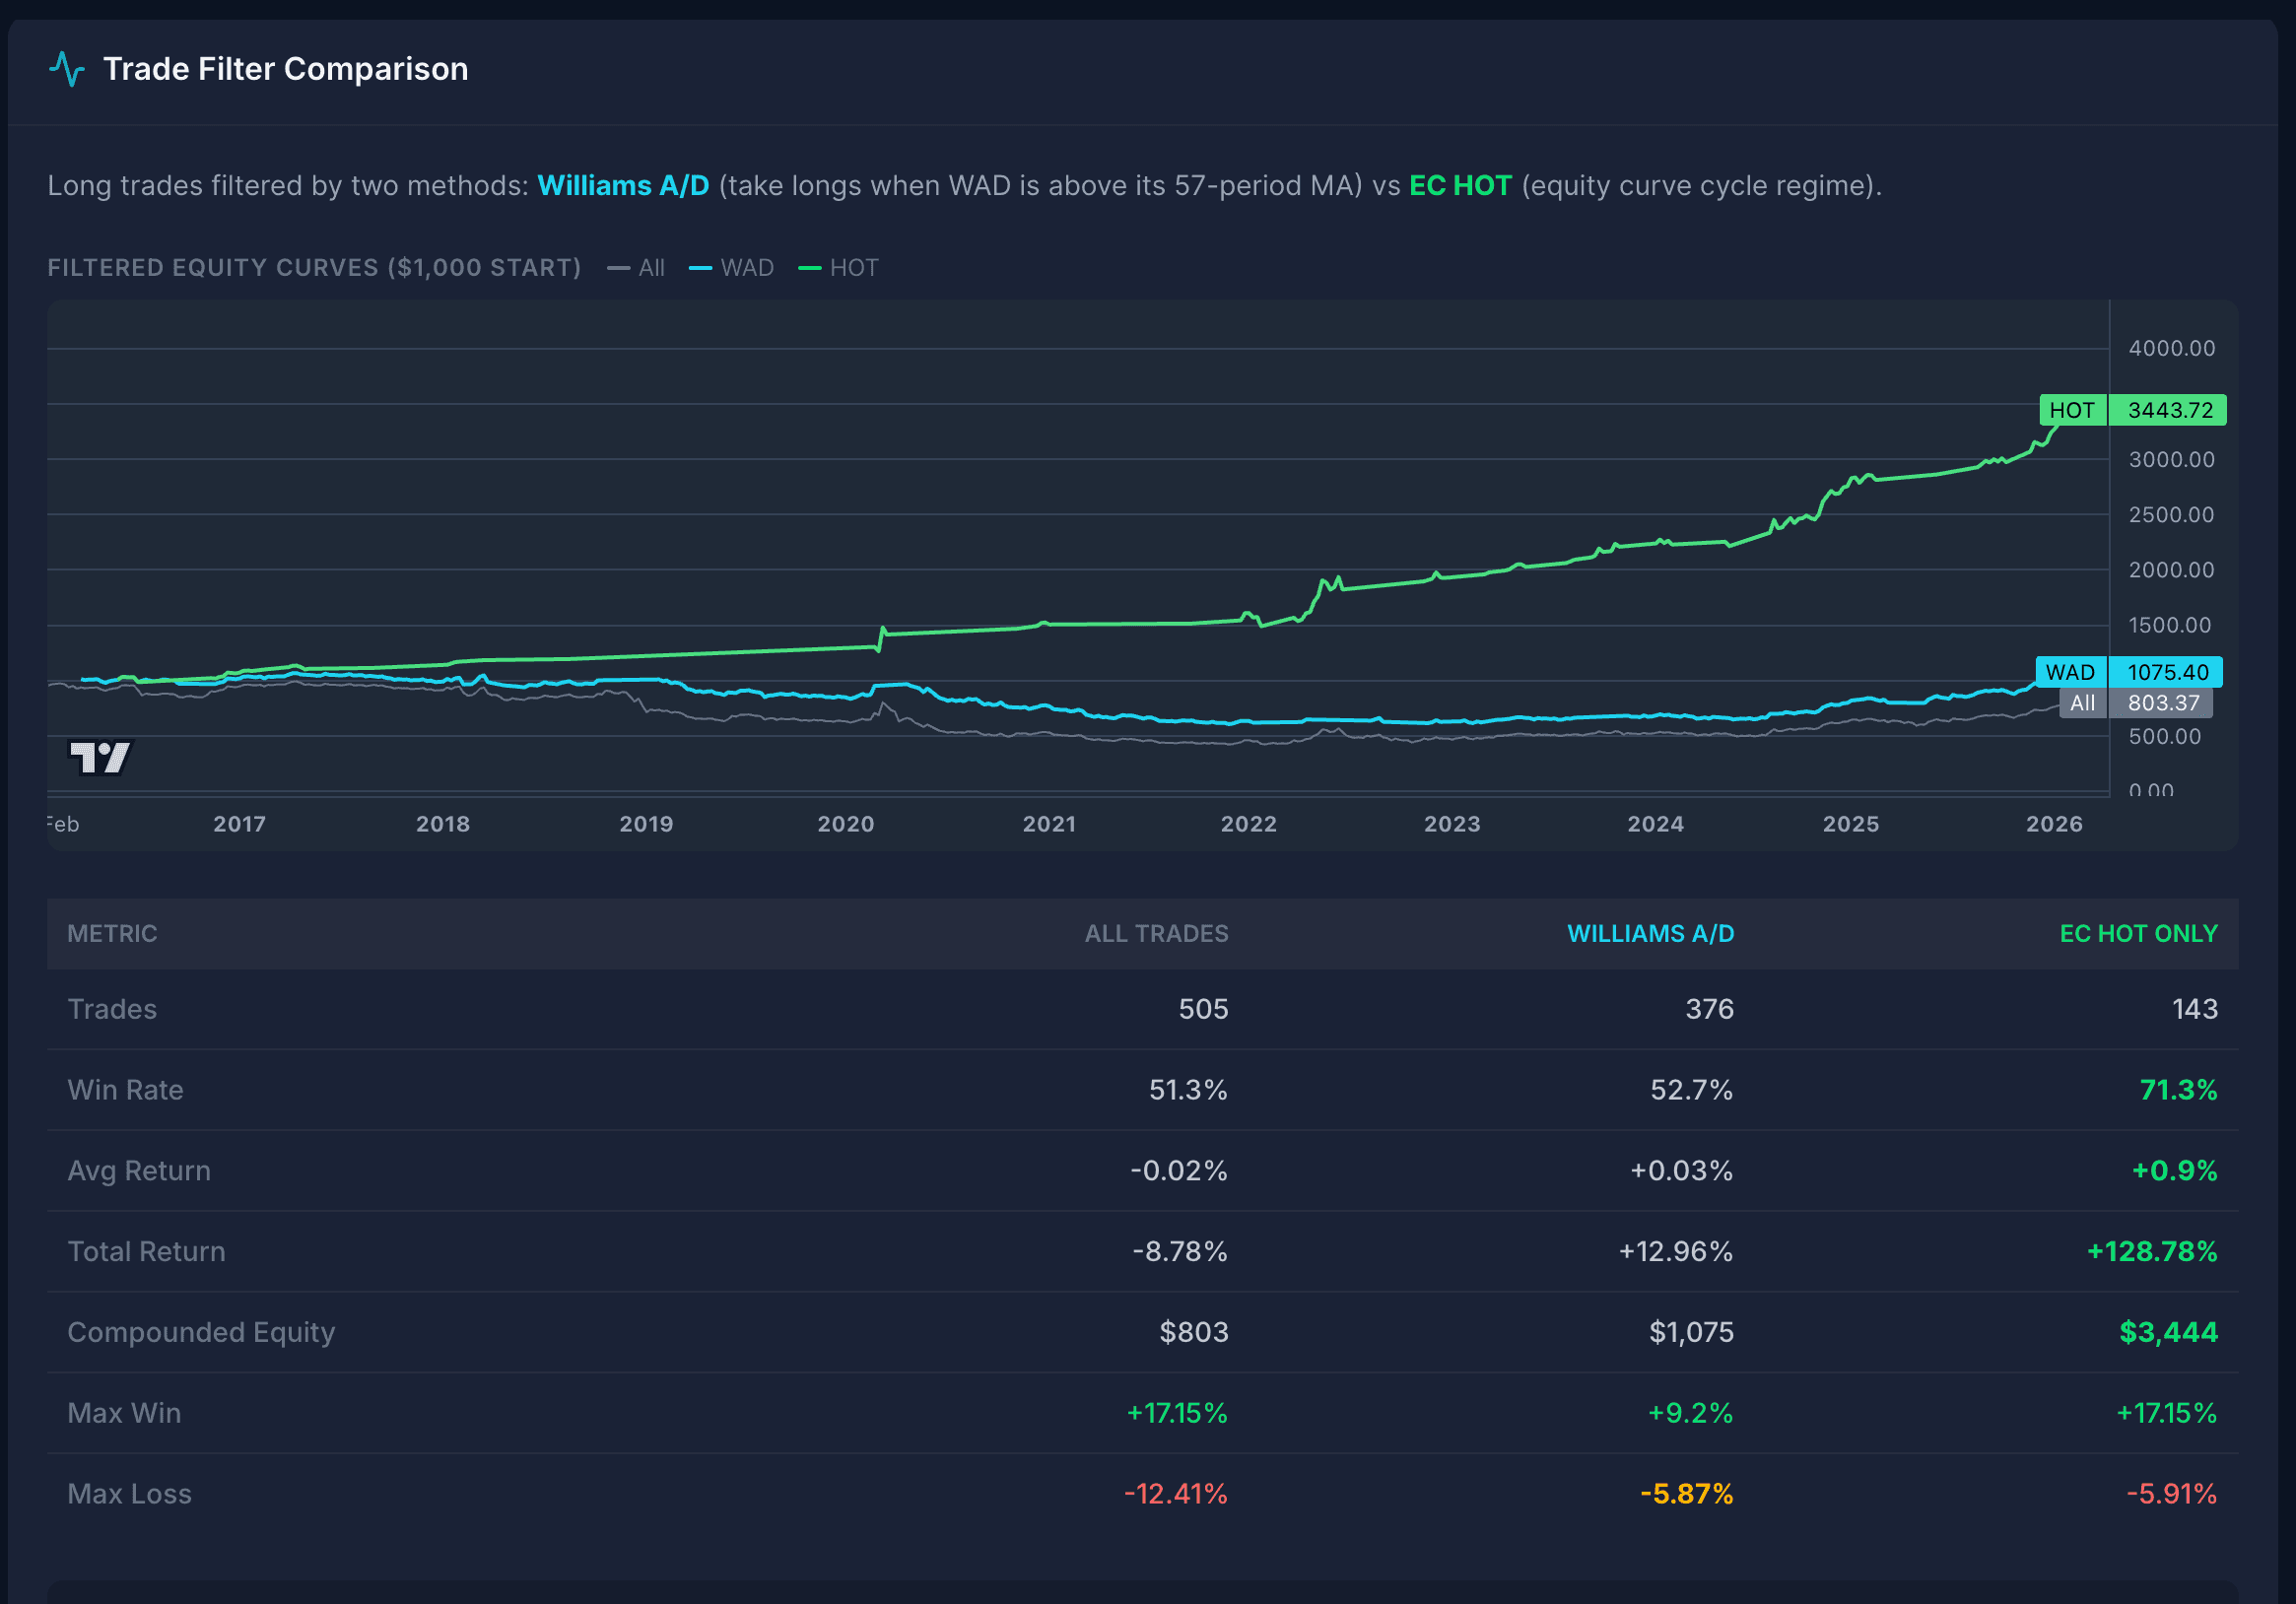This screenshot has height=1604, width=2296.
Task: Click the 3000.00 level on price scale
Action: click(2170, 460)
